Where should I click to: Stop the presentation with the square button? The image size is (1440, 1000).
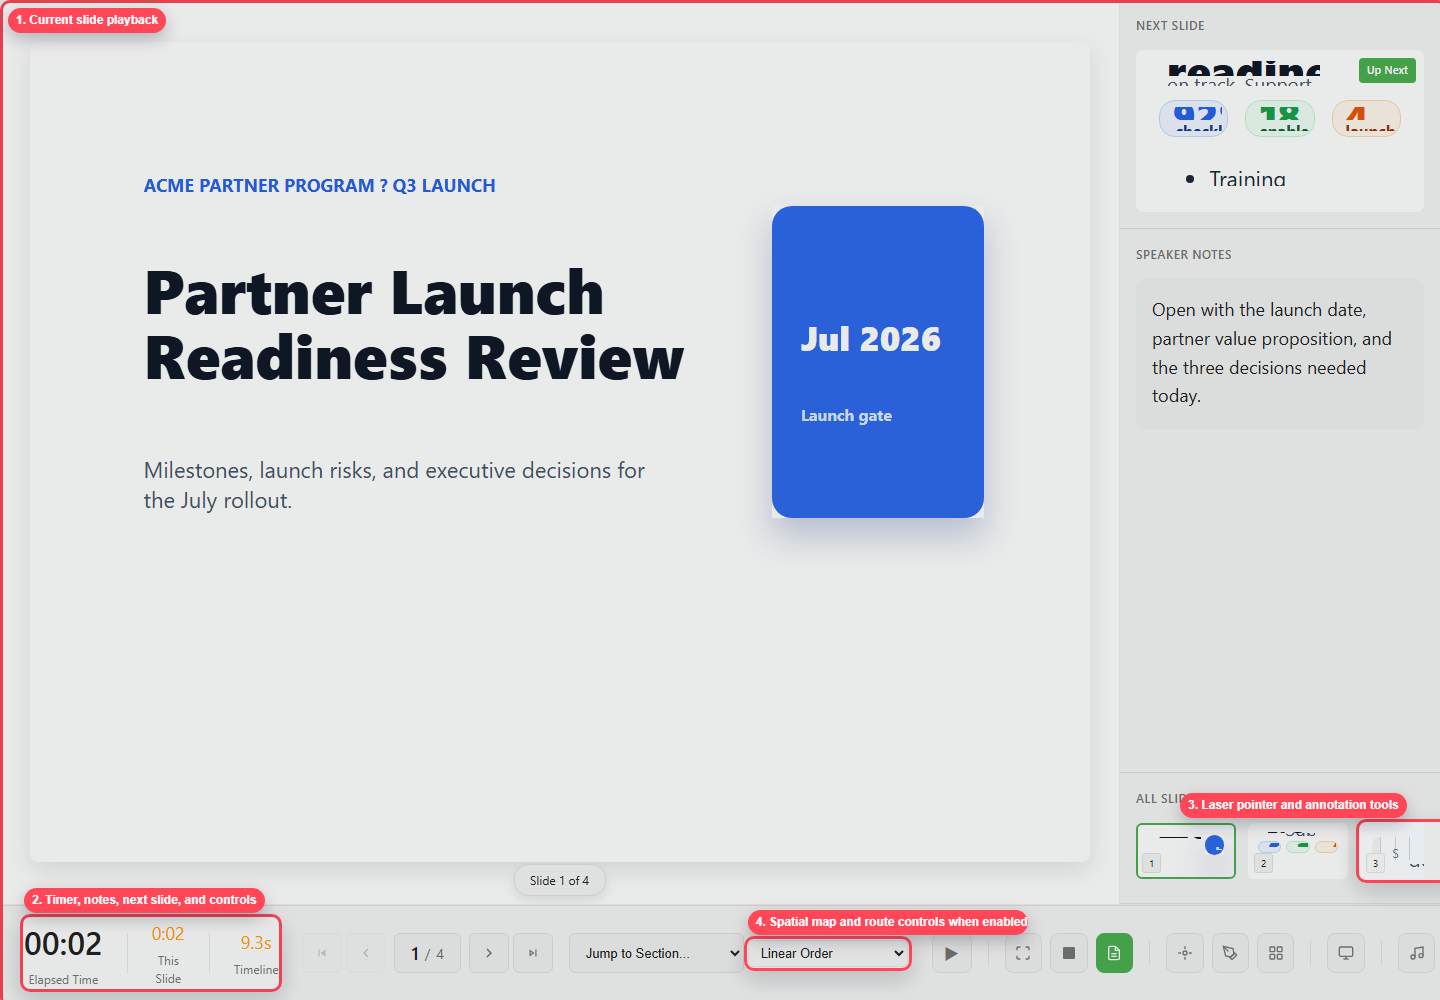pos(1069,953)
